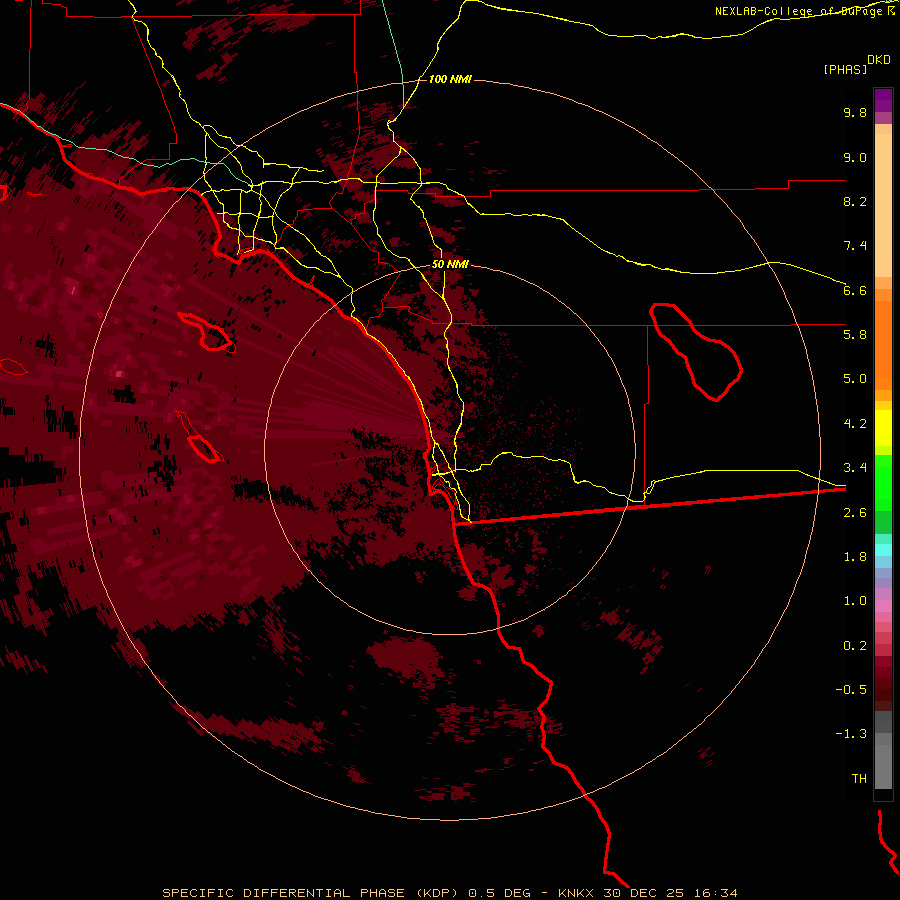Click the 1.8 legend label
This screenshot has height=900, width=900.
(x=855, y=557)
